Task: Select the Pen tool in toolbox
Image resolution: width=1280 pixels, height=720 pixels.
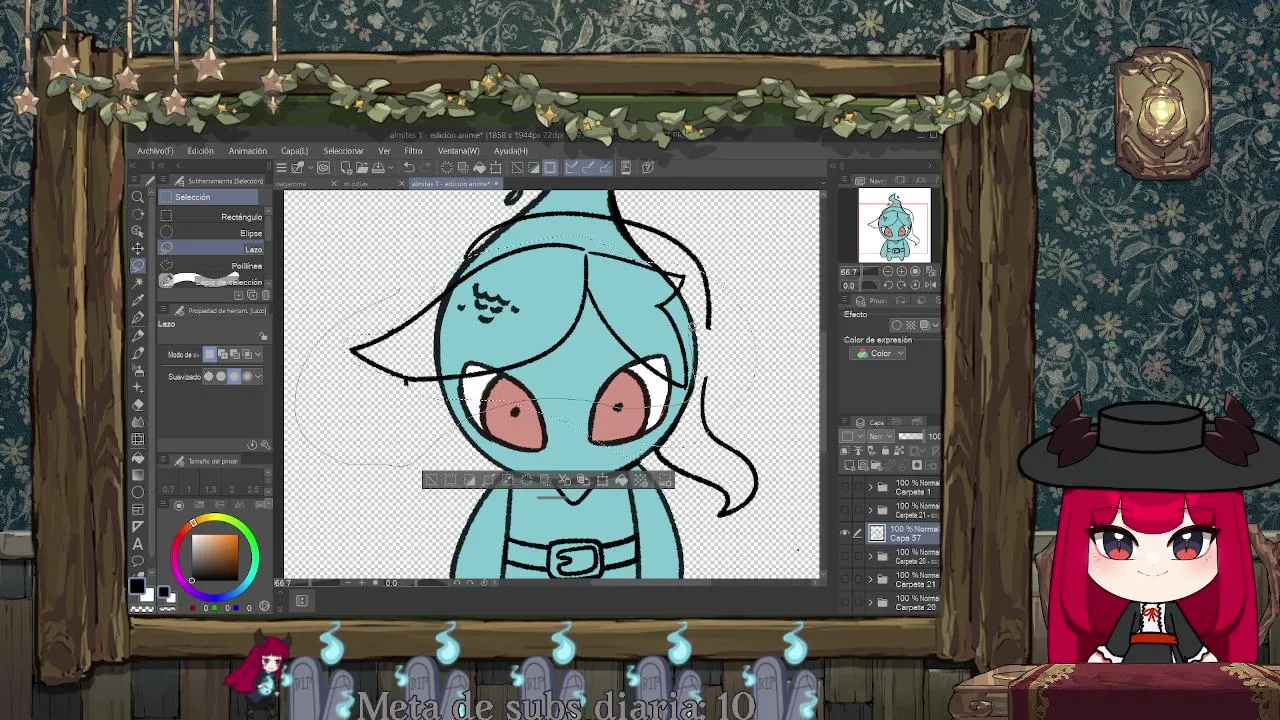Action: coord(138,318)
